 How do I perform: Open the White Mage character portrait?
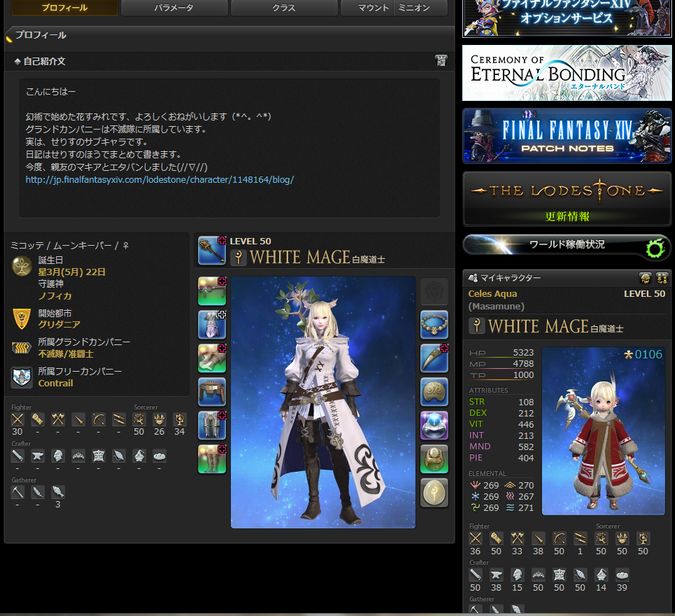click(323, 402)
